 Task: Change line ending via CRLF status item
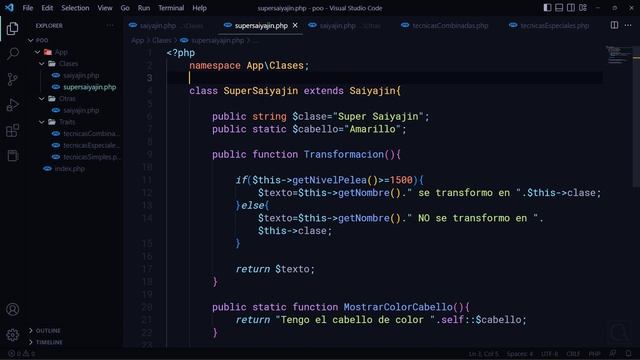(x=573, y=353)
